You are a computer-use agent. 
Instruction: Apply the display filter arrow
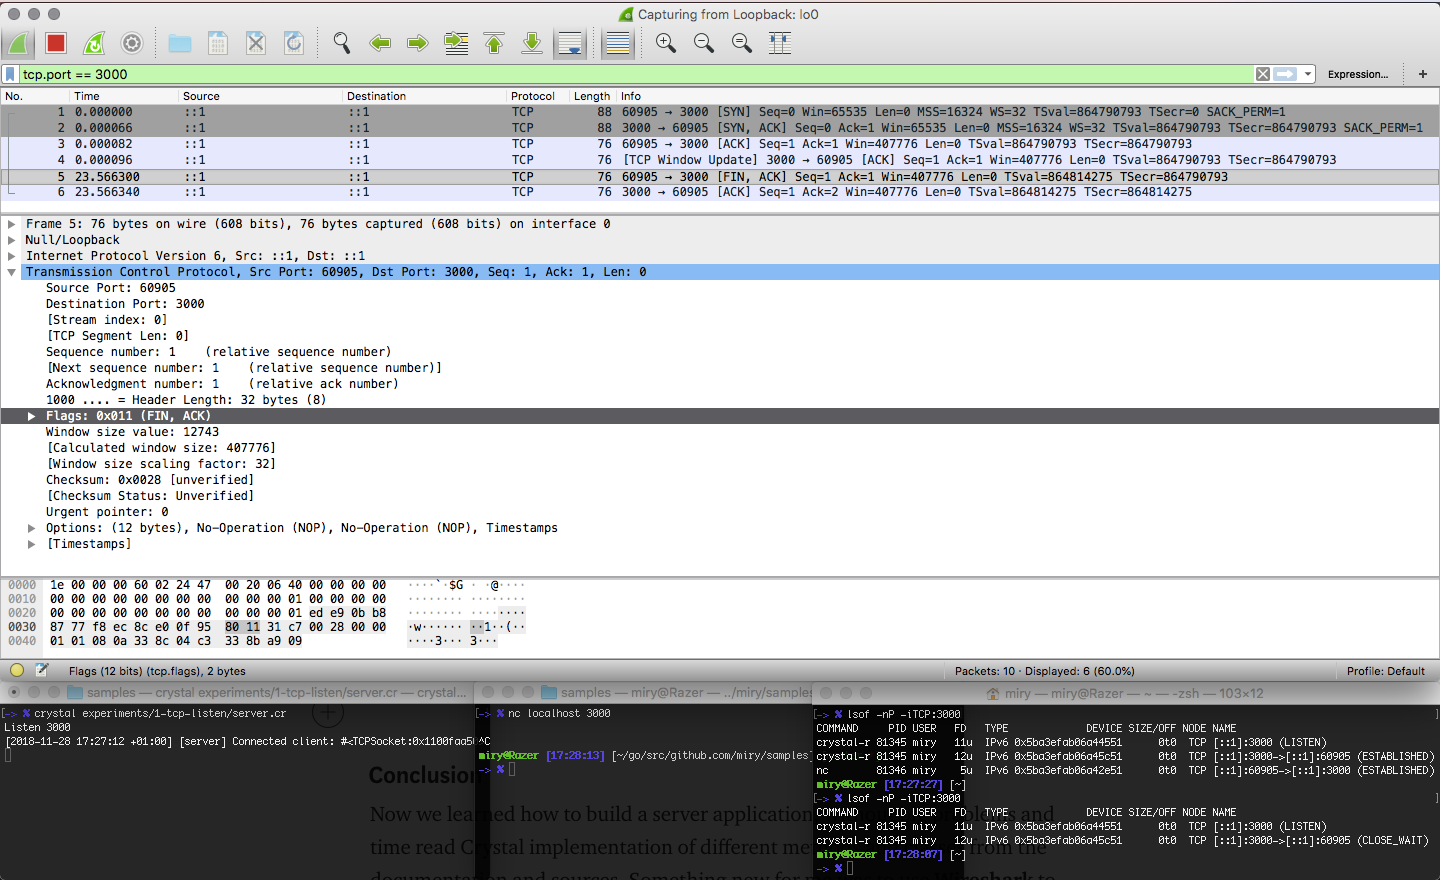pos(1286,74)
